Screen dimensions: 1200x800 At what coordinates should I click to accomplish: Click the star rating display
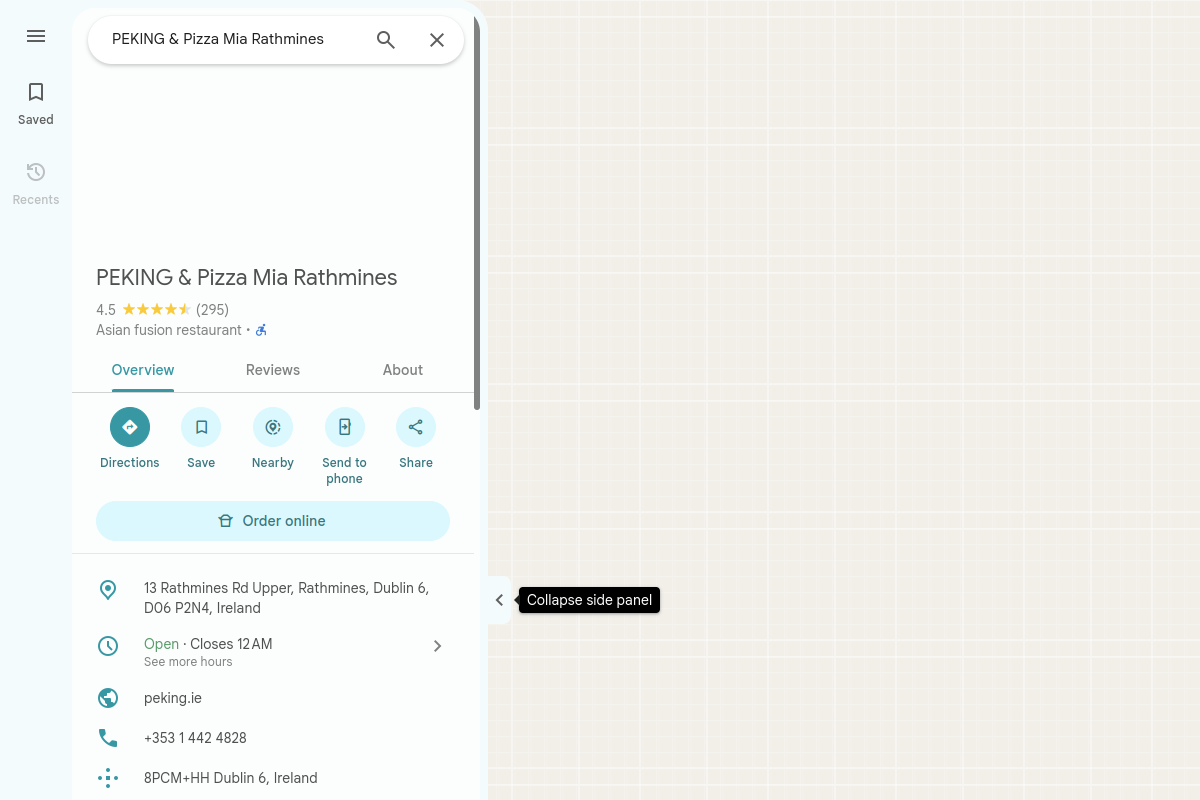pyautogui.click(x=156, y=310)
